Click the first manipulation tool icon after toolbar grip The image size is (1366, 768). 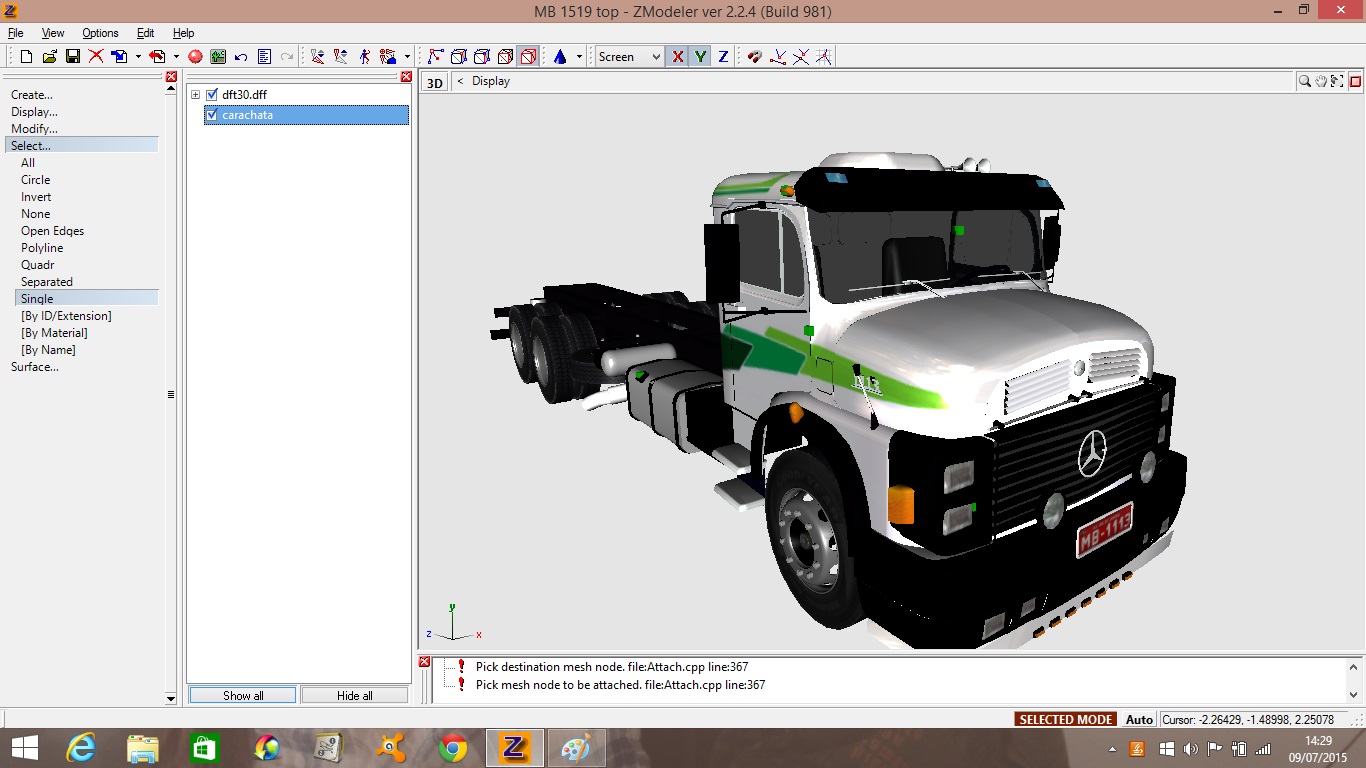pyautogui.click(x=318, y=57)
